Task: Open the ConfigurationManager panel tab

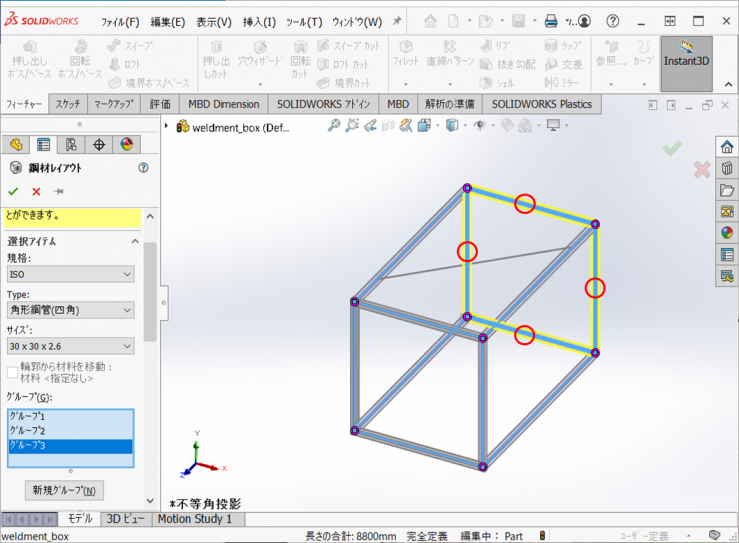Action: coord(71,145)
